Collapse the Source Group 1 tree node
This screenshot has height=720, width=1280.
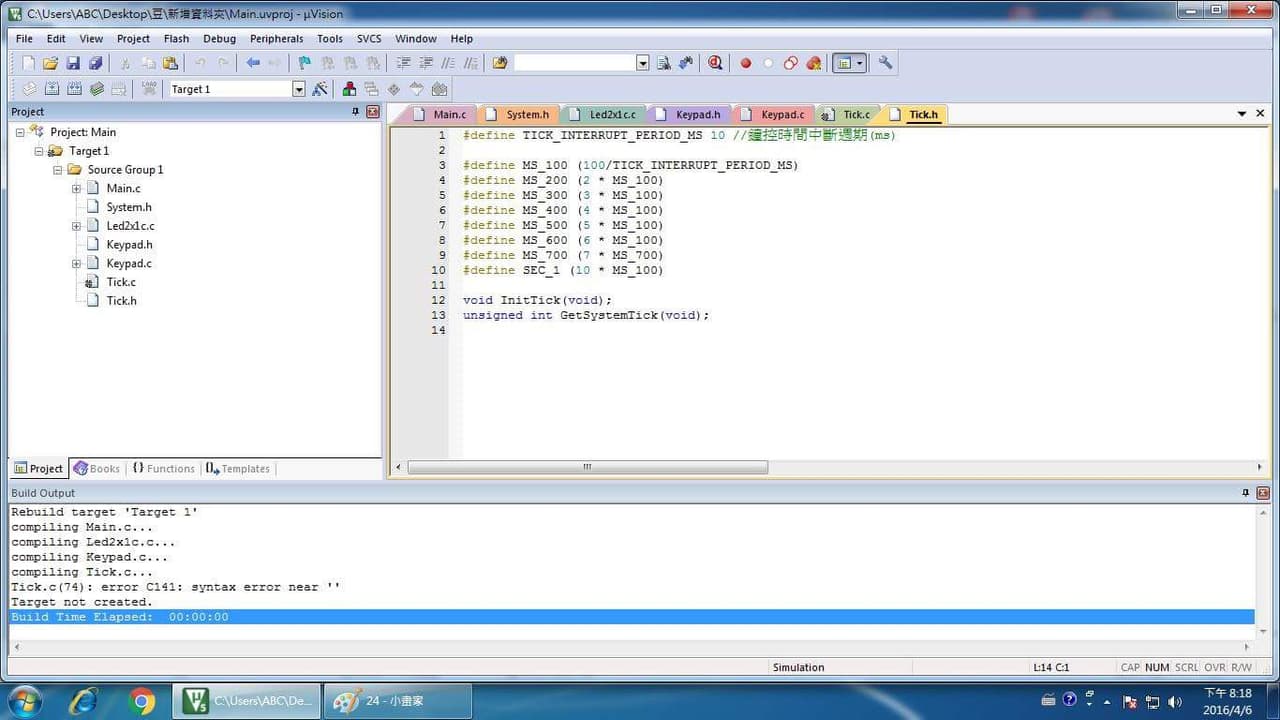click(x=58, y=170)
